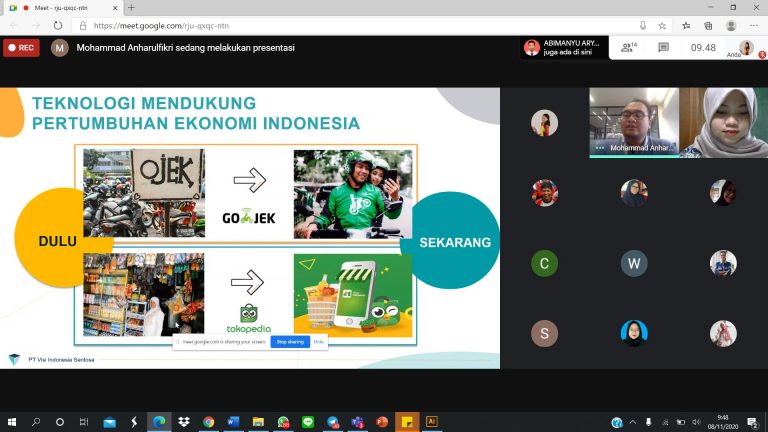Open Telegram from taskbar
Viewport: 768px width, 432px height.
click(333, 422)
